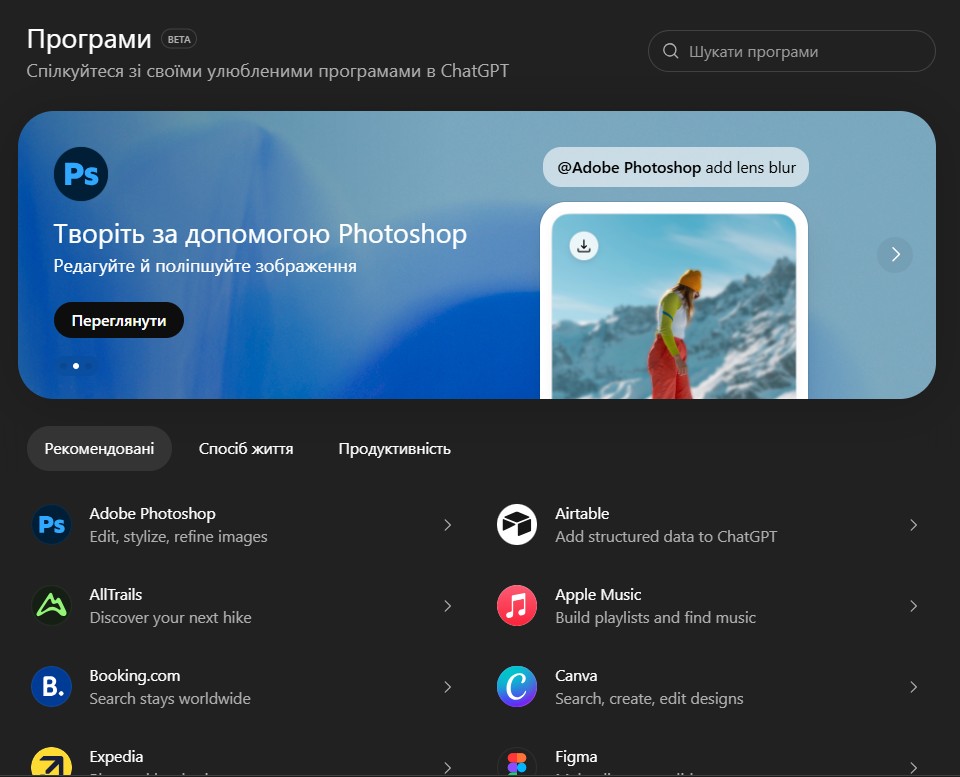Click the 'AllTrails' app name text
Viewport: 960px width, 777px height.
(x=116, y=594)
